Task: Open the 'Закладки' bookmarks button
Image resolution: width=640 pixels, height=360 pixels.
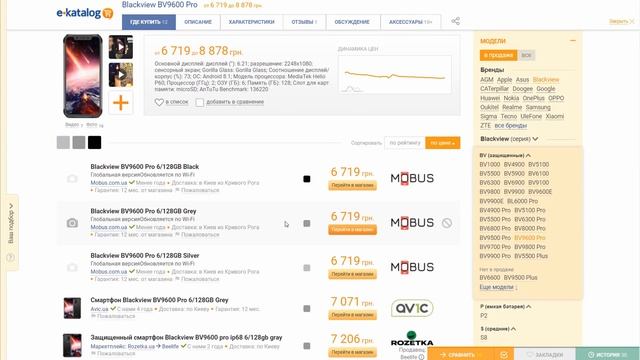Action: click(545, 355)
